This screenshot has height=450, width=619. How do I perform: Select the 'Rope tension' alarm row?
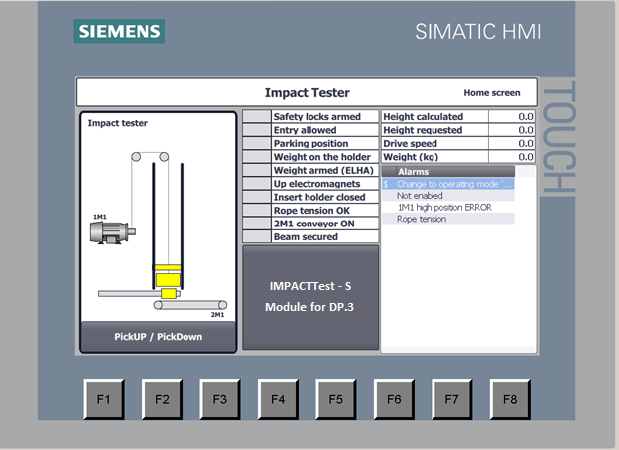[448, 219]
